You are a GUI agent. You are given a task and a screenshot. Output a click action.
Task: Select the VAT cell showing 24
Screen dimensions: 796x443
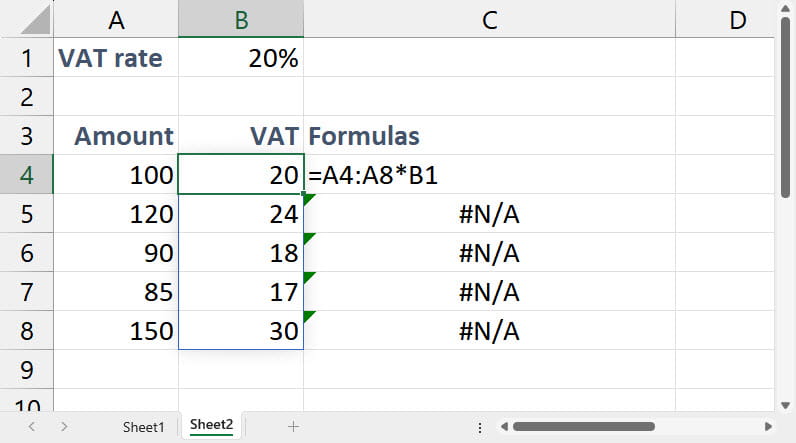pos(241,214)
